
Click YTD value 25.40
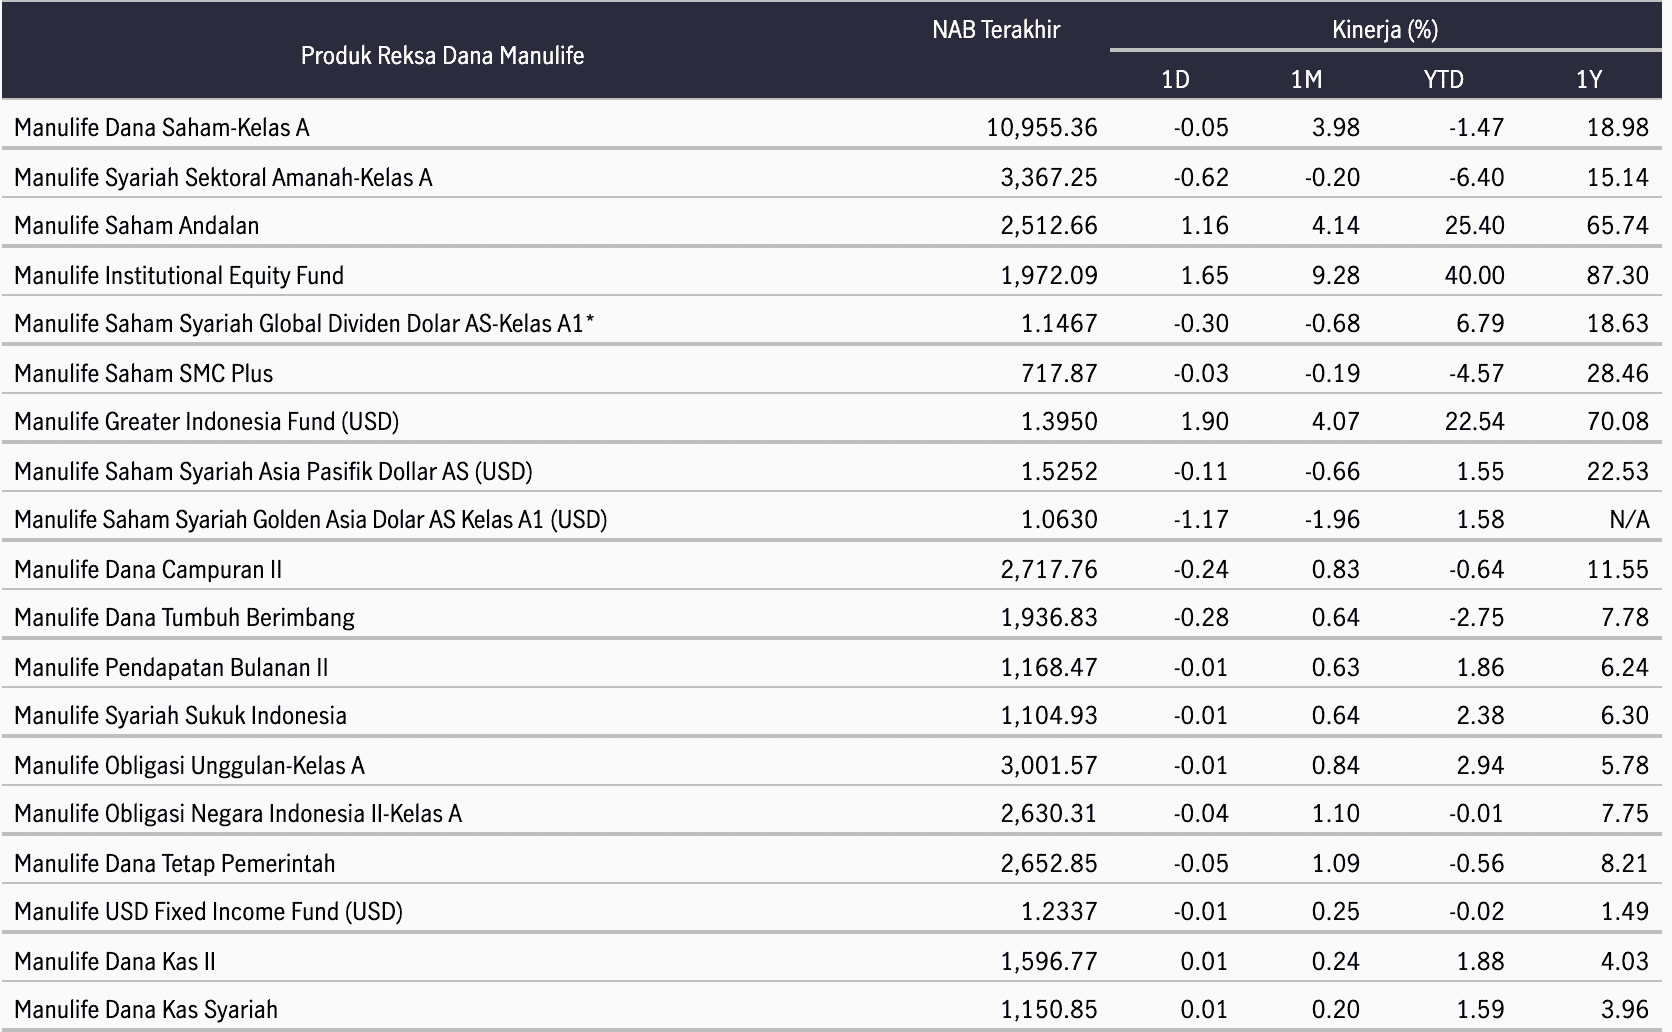[x=1474, y=225]
